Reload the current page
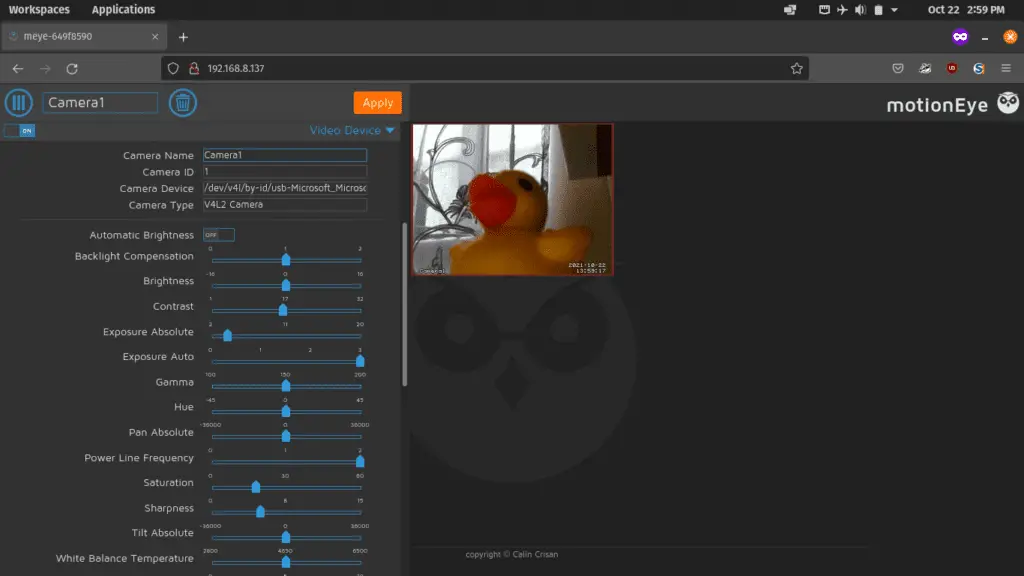 (x=72, y=69)
